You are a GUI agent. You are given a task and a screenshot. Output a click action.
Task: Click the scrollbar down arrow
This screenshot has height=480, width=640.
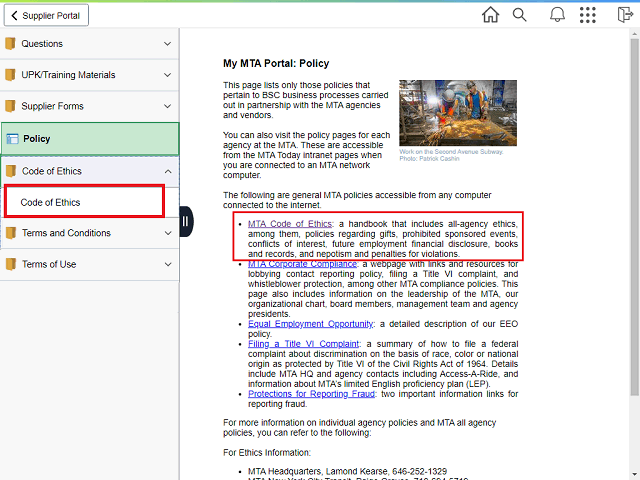[634, 475]
